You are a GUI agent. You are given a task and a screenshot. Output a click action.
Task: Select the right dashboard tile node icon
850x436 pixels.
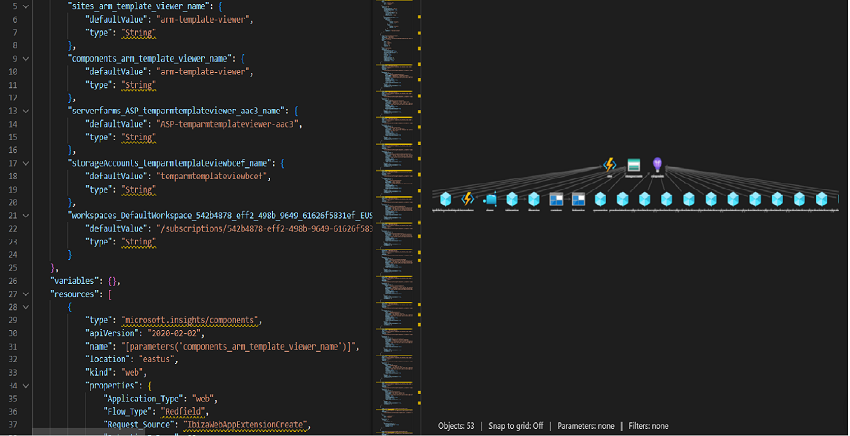(x=578, y=199)
